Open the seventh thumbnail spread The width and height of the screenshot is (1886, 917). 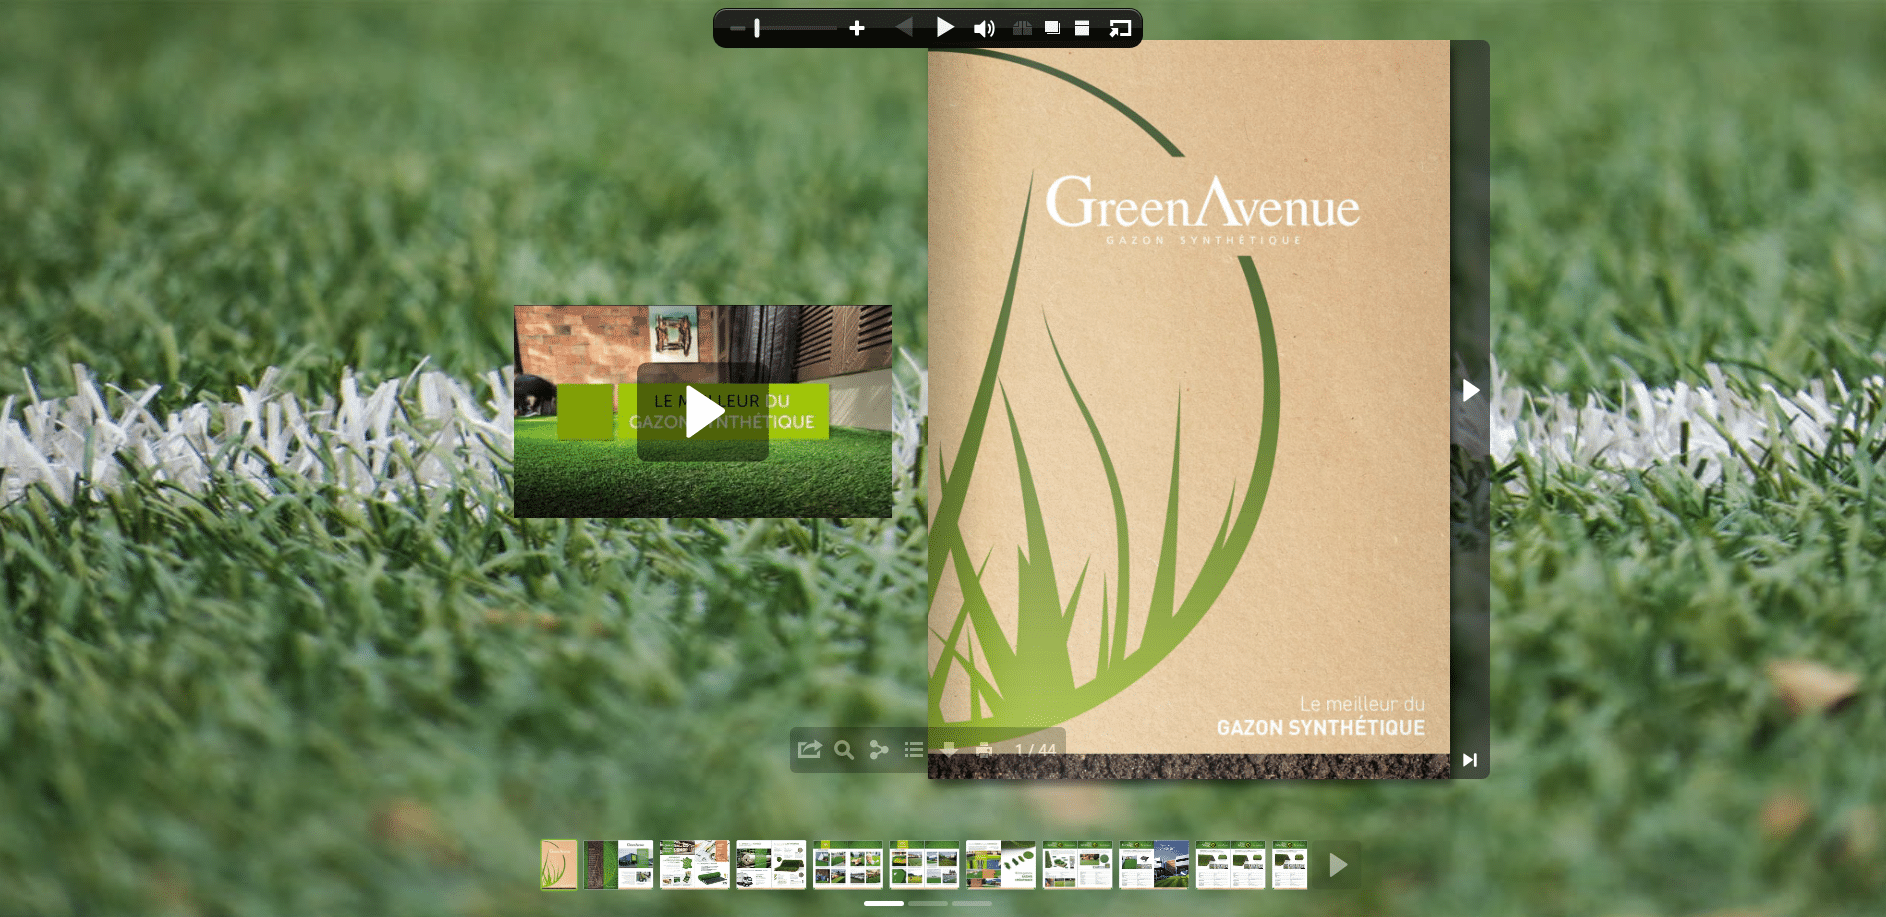tap(1001, 865)
